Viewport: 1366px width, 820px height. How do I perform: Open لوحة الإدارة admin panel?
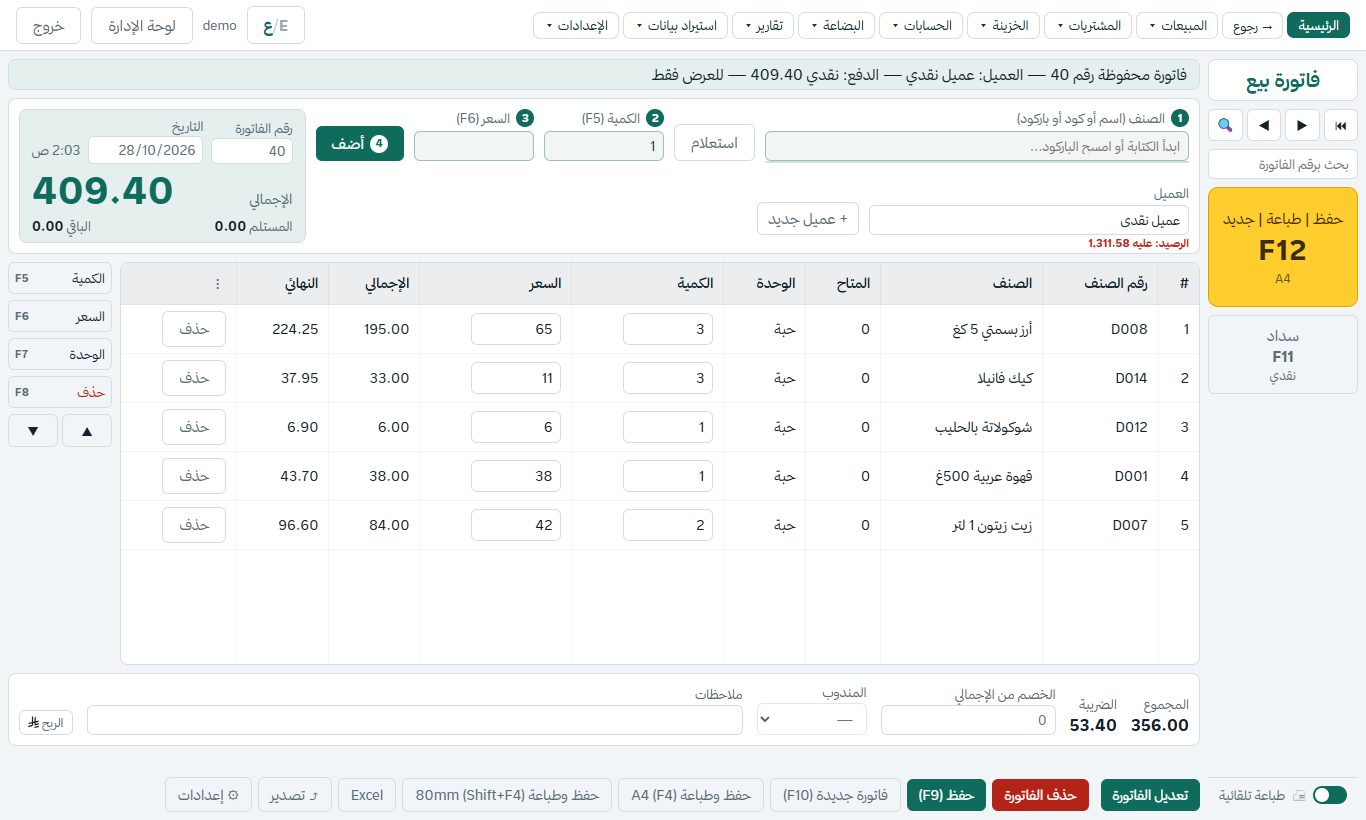click(142, 26)
